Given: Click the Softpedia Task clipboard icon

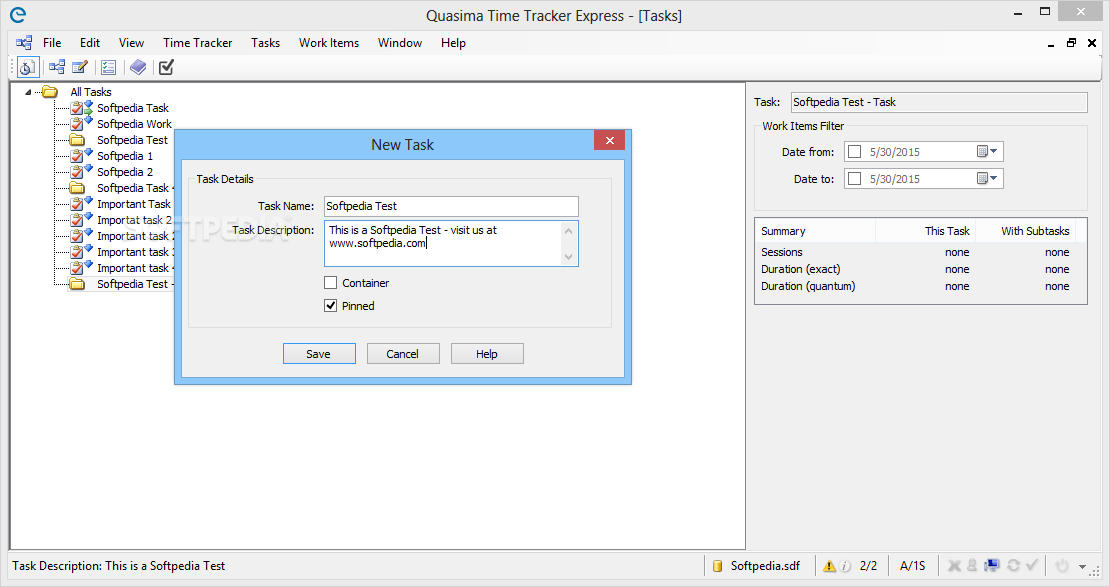Looking at the screenshot, I should (77, 108).
